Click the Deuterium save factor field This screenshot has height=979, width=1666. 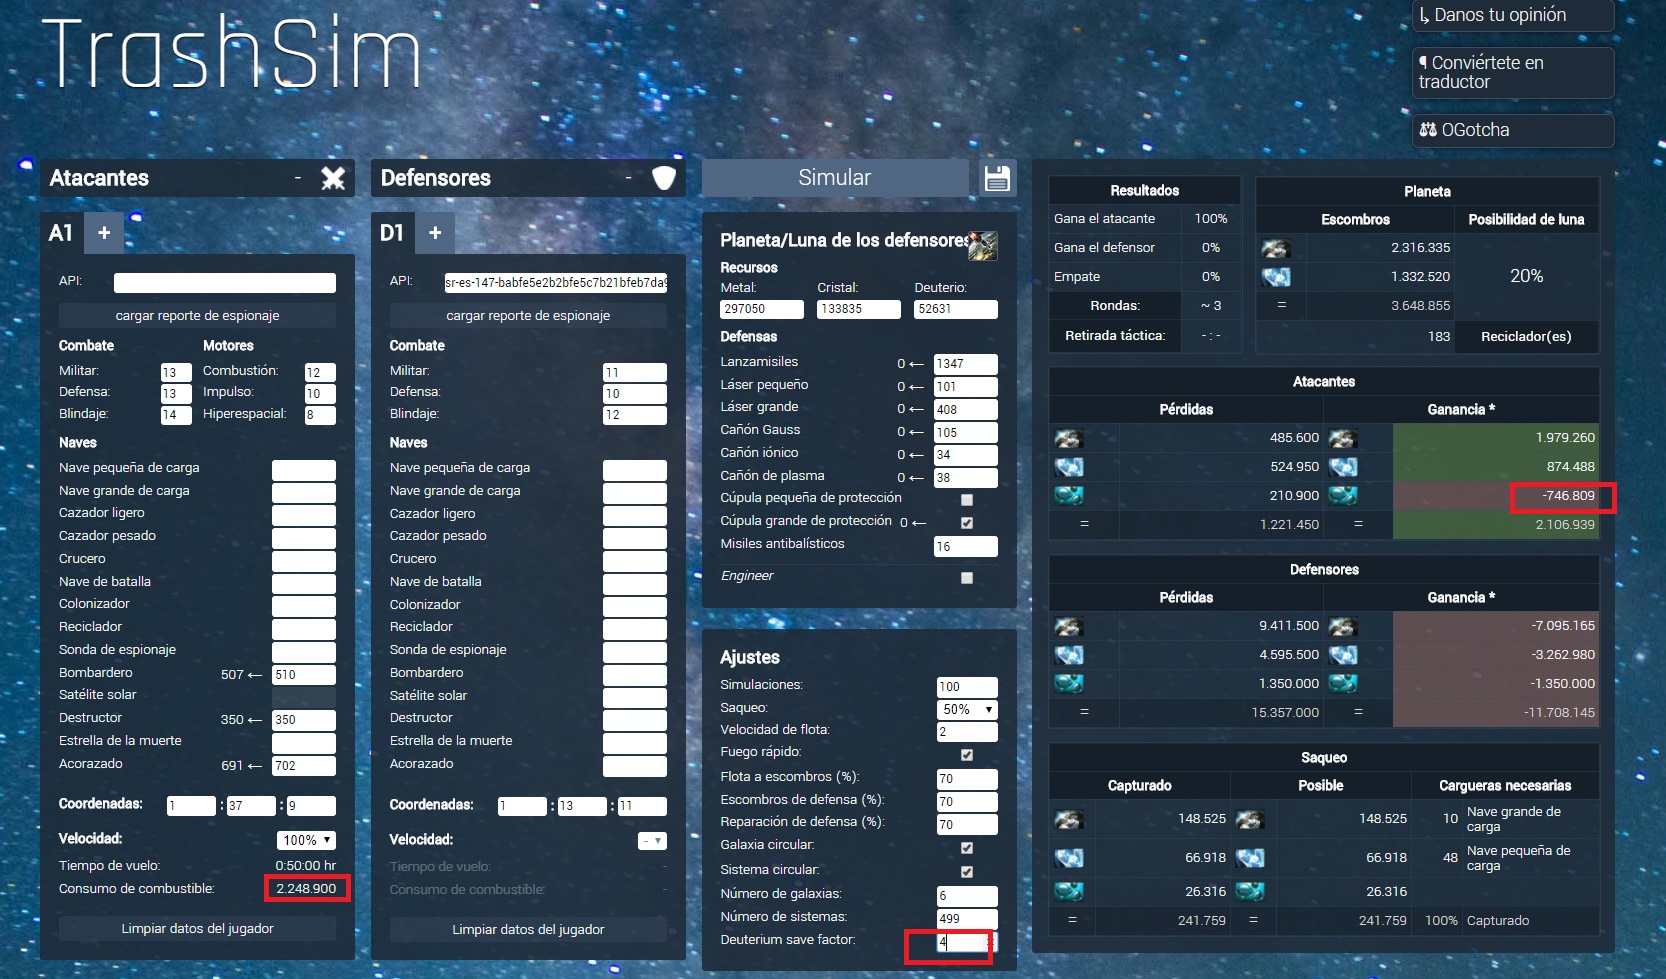pos(967,942)
